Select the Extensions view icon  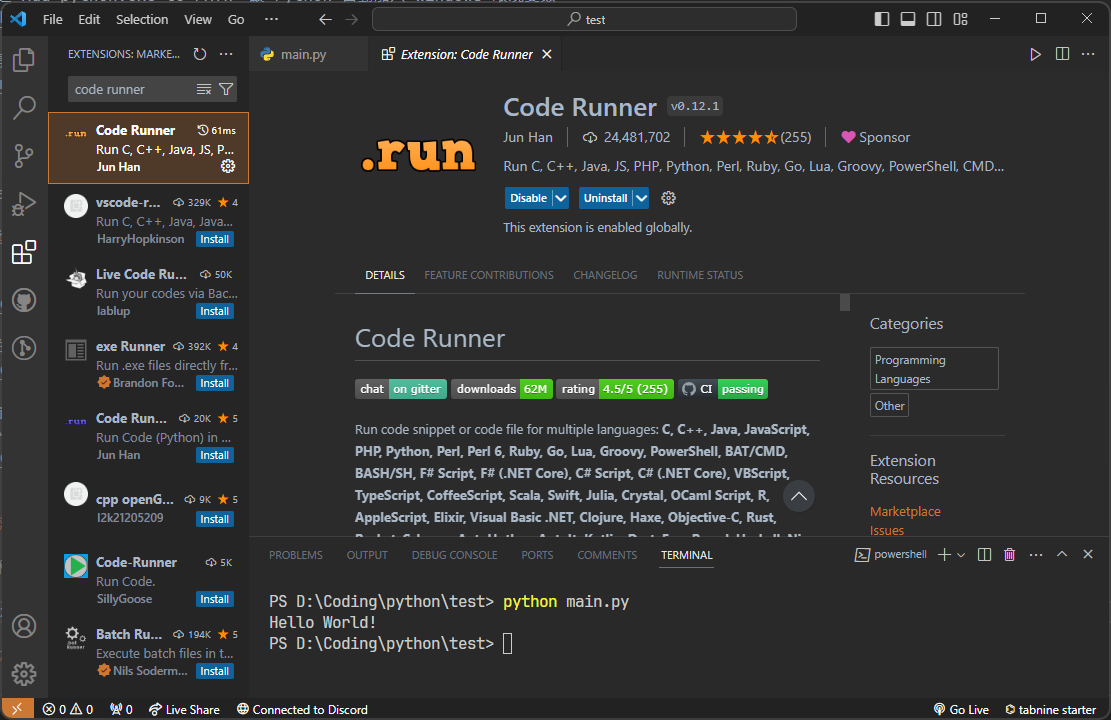24,252
